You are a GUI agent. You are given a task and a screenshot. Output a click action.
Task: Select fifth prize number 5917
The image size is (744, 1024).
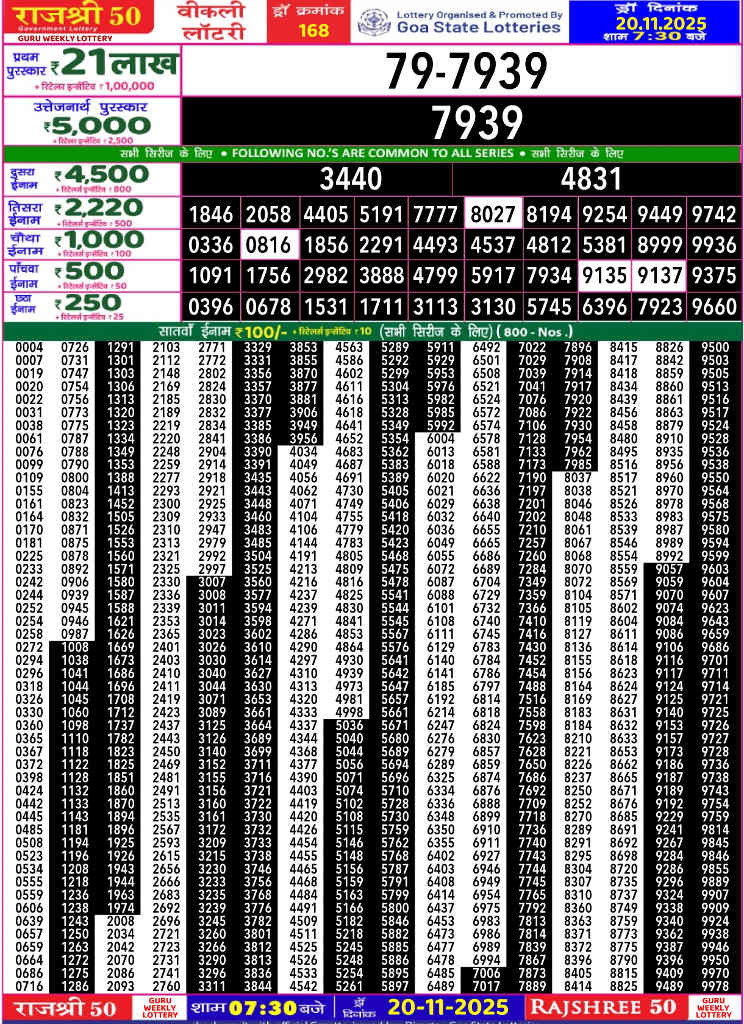(x=493, y=276)
